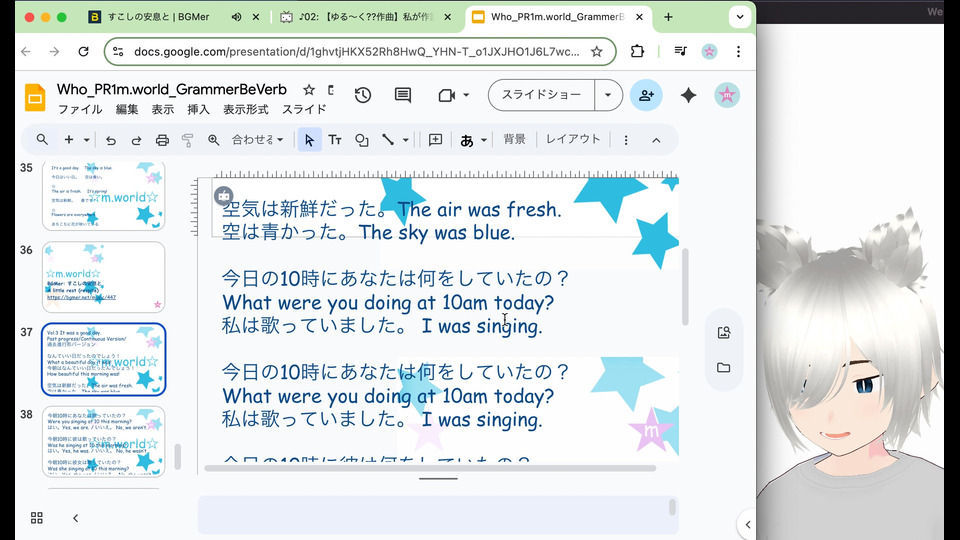Collapse the menus with chevron up
The width and height of the screenshot is (960, 540).
click(x=656, y=140)
